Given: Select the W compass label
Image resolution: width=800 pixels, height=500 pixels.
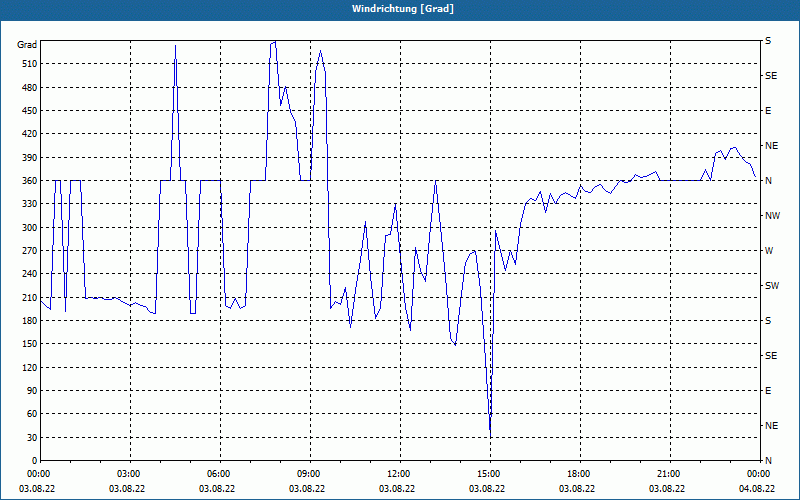Looking at the screenshot, I should 769,251.
